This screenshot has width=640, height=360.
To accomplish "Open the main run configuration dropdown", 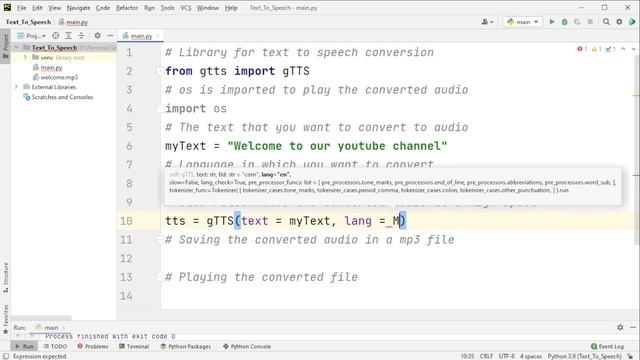I will [x=523, y=22].
